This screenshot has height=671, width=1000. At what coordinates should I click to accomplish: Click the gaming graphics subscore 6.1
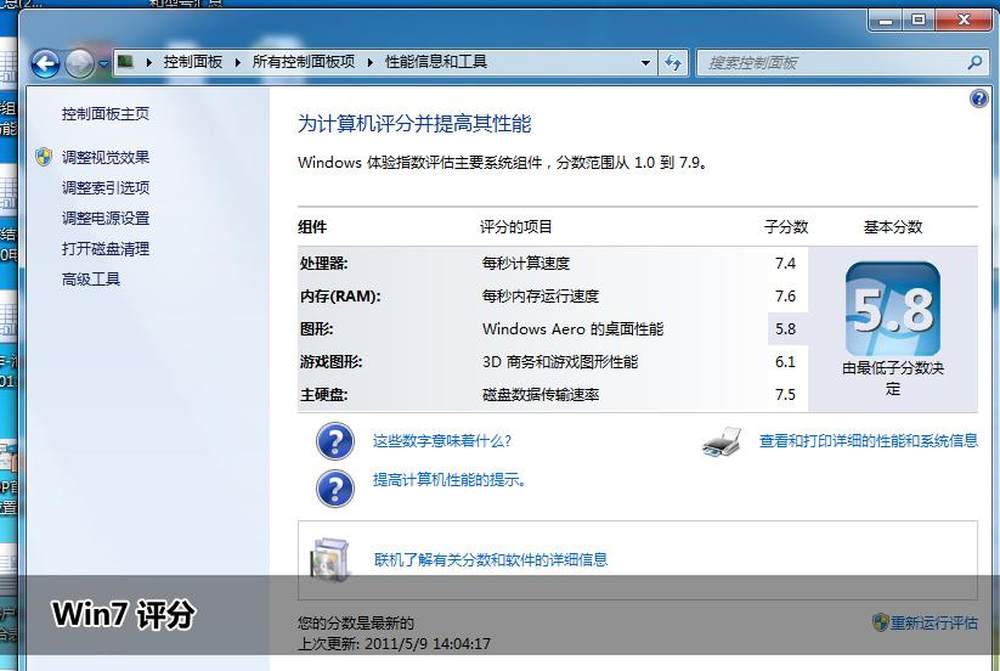(x=785, y=362)
